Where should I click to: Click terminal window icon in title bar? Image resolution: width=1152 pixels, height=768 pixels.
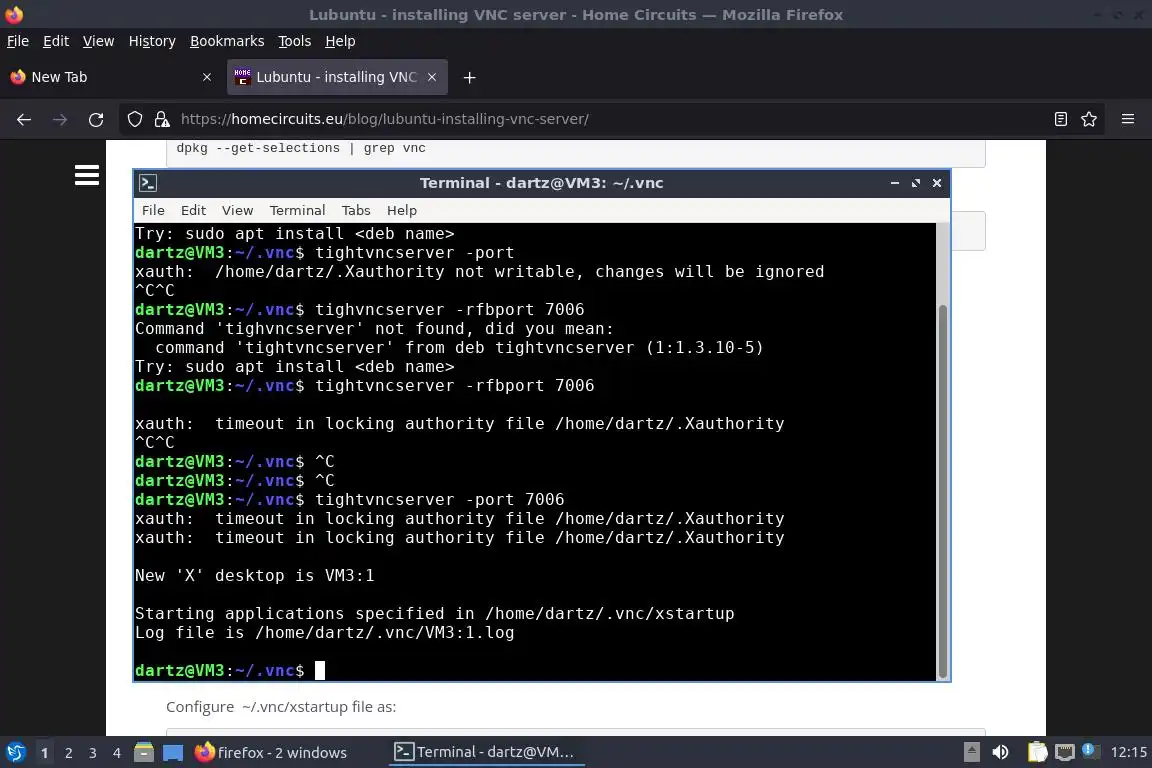148,183
